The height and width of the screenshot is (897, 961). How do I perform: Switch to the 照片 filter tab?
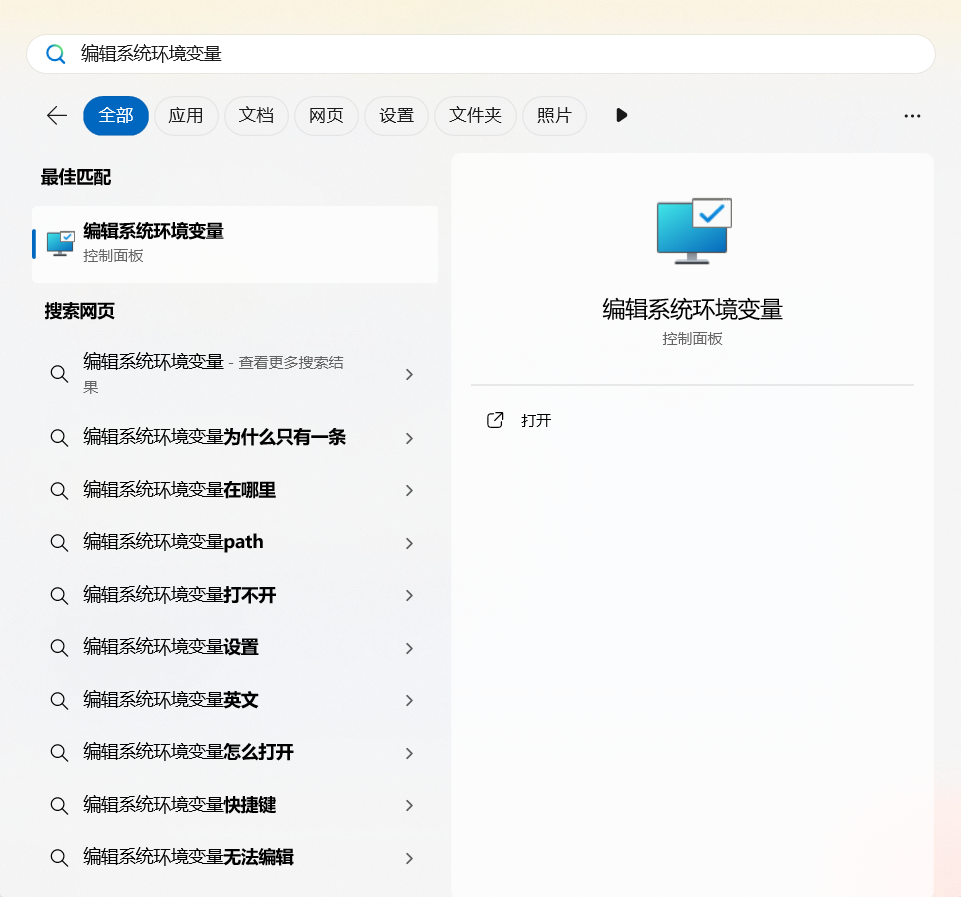click(555, 115)
